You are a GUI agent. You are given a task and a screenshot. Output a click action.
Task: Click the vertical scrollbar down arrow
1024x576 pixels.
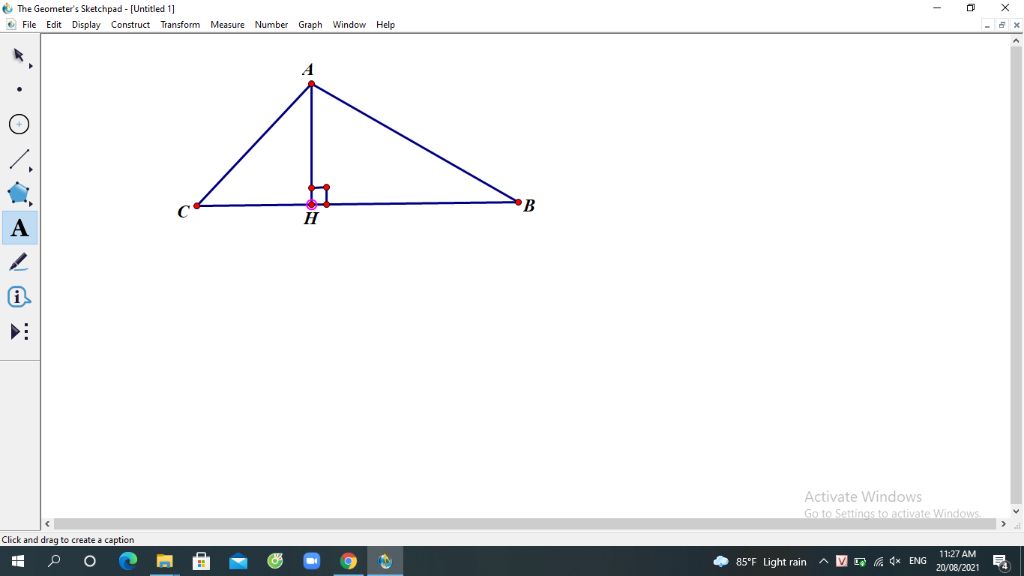coord(1016,511)
